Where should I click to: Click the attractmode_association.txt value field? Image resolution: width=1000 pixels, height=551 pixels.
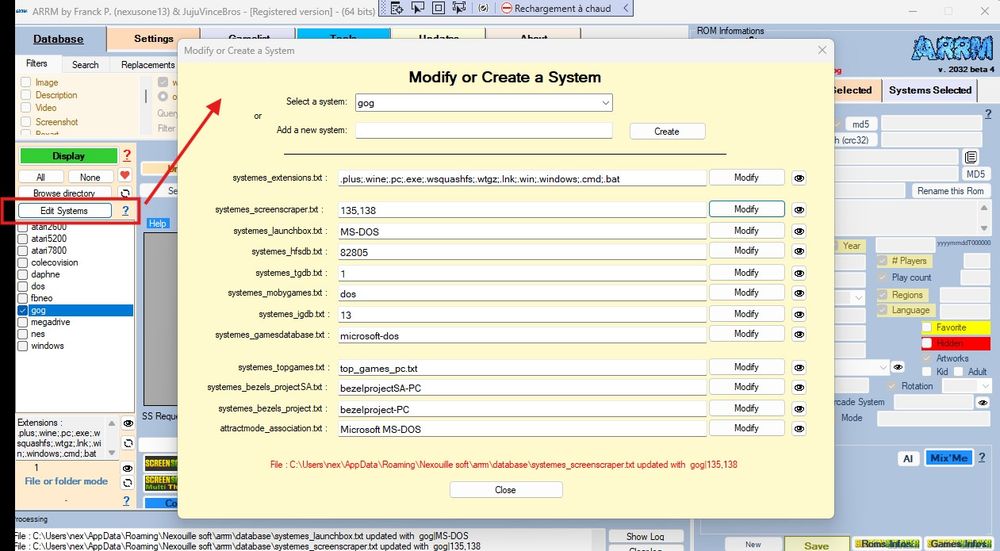coord(522,429)
